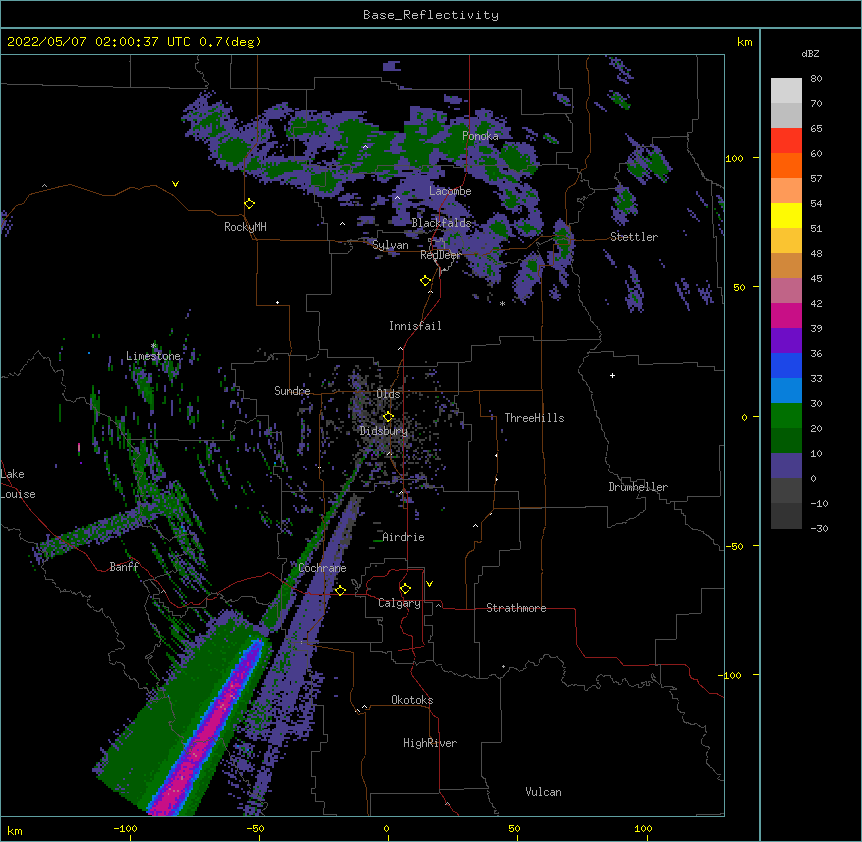Click the -30 value on the dBZ scale

point(819,529)
